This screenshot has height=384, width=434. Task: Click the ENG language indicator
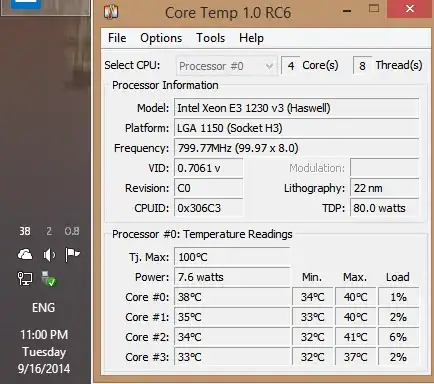click(x=44, y=308)
